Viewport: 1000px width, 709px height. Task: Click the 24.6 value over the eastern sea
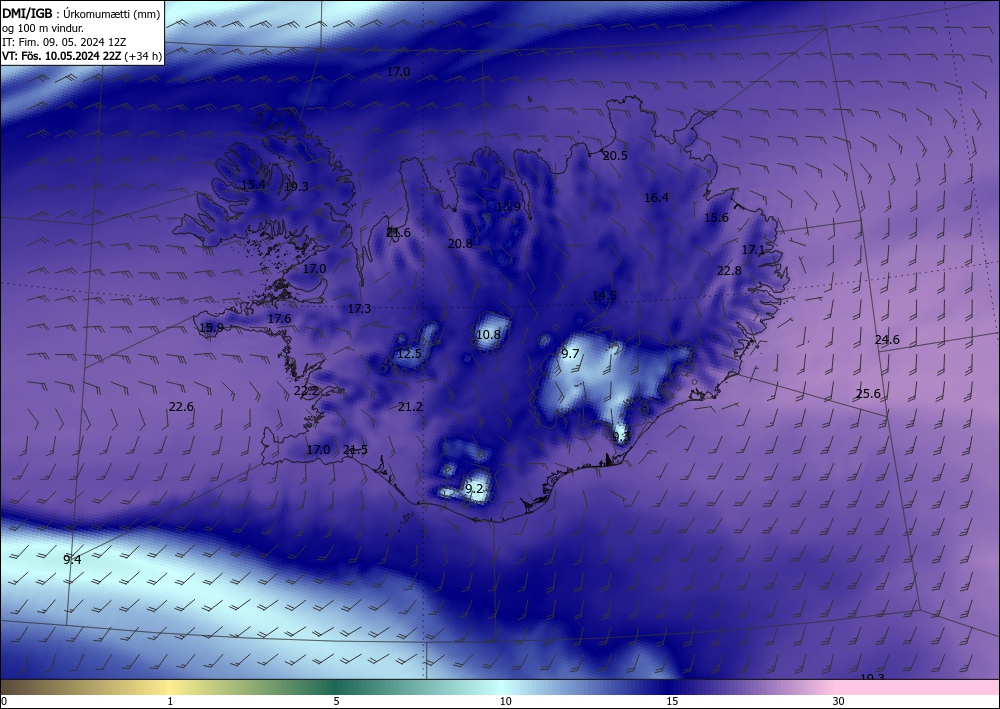point(887,339)
